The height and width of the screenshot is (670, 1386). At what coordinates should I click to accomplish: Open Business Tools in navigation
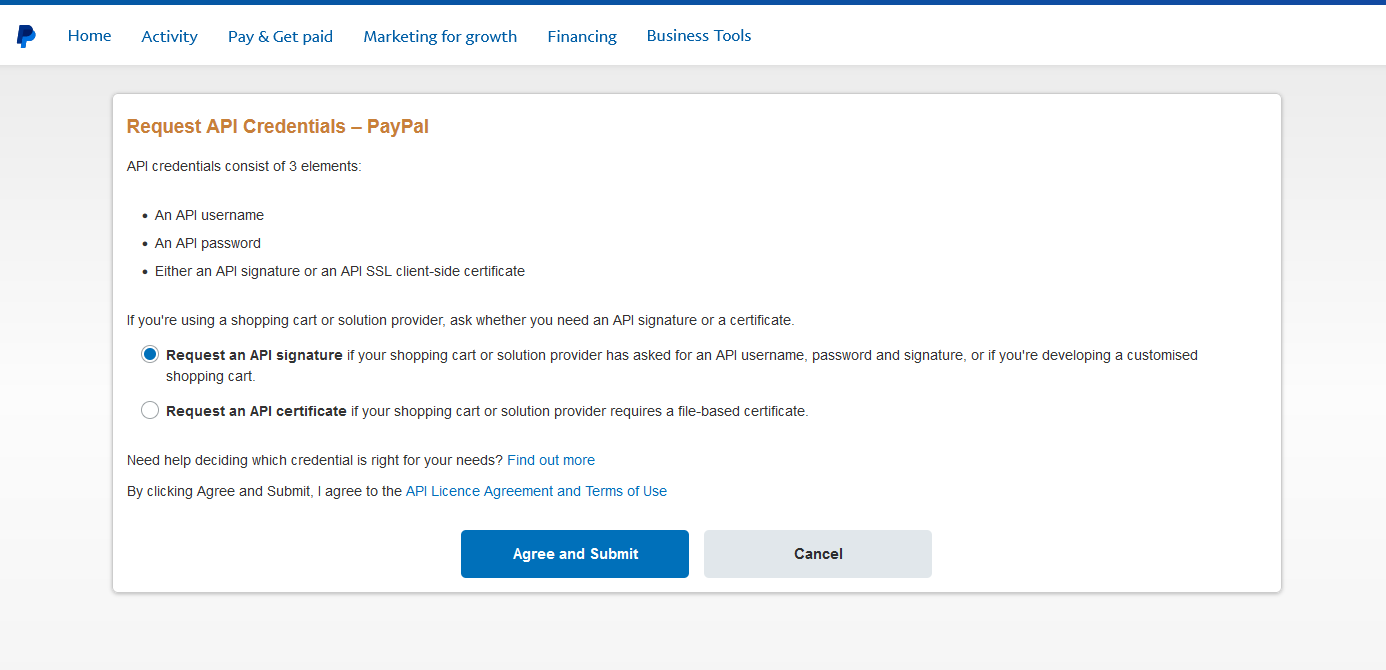pos(699,36)
